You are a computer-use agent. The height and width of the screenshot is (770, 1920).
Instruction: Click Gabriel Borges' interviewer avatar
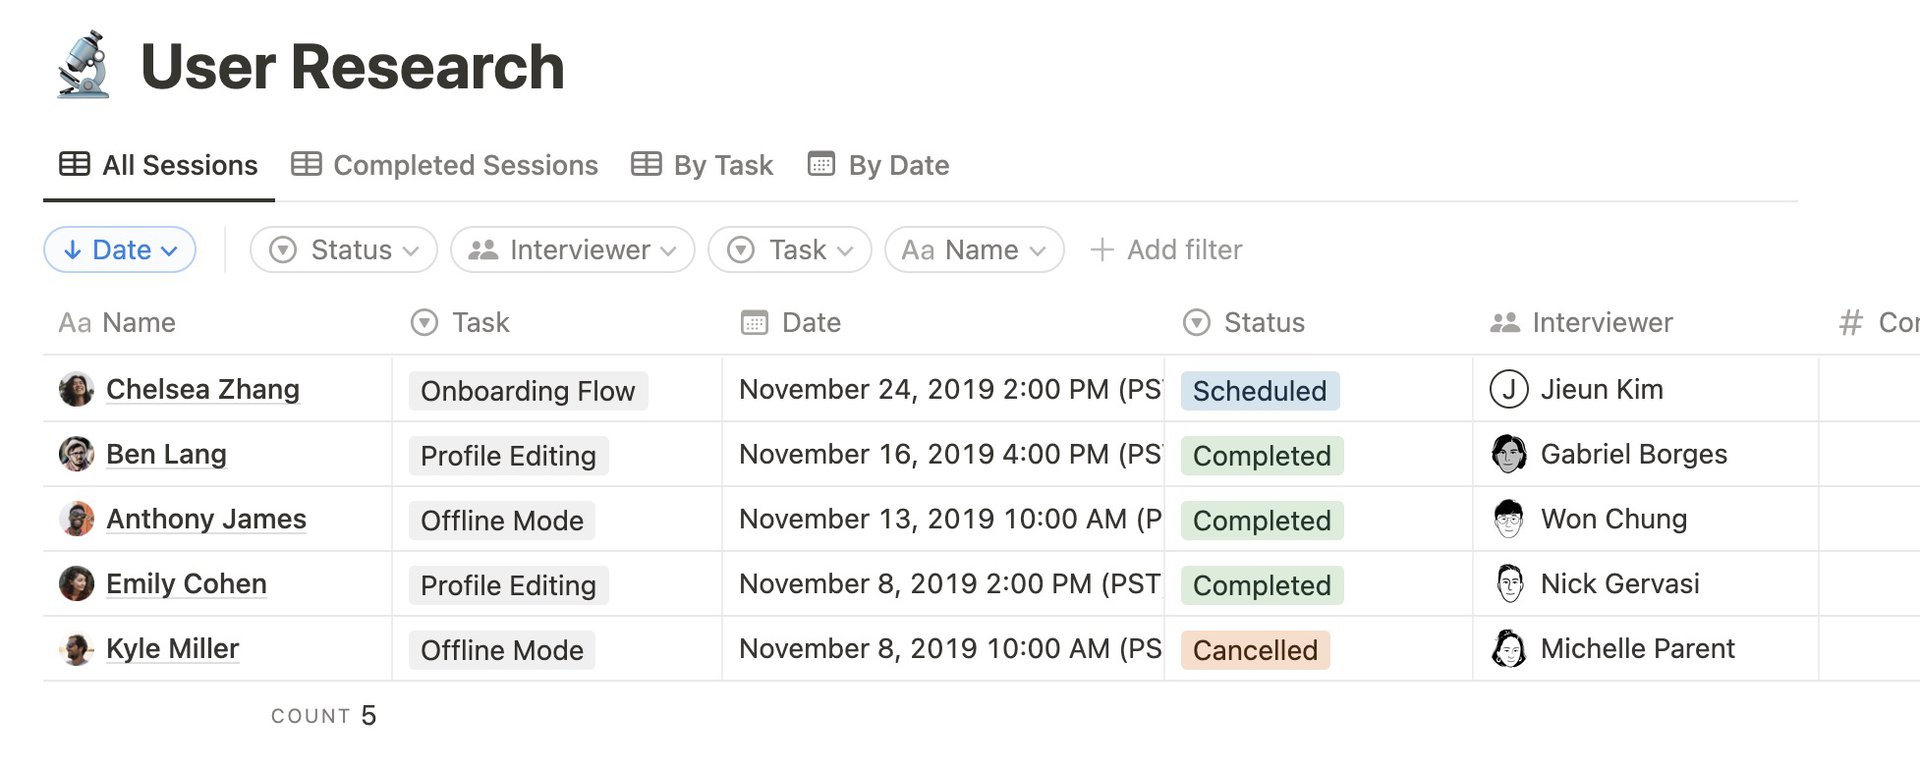point(1508,454)
